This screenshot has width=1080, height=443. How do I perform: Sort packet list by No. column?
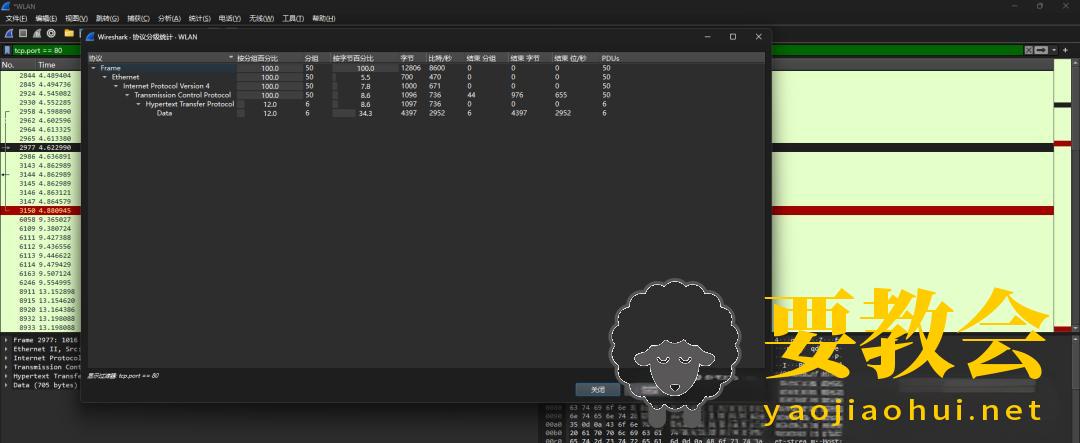(x=18, y=65)
